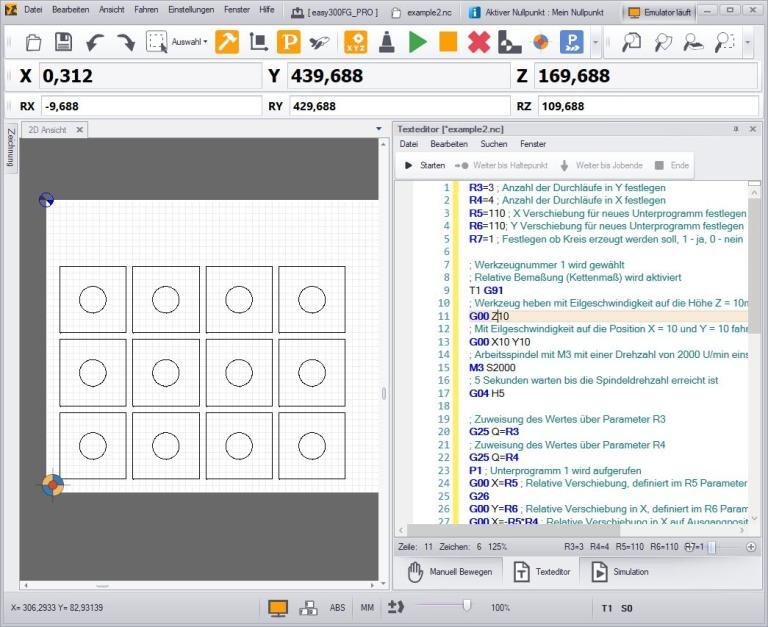768x627 pixels.
Task: Click the XYZ zero point icon
Action: click(355, 42)
